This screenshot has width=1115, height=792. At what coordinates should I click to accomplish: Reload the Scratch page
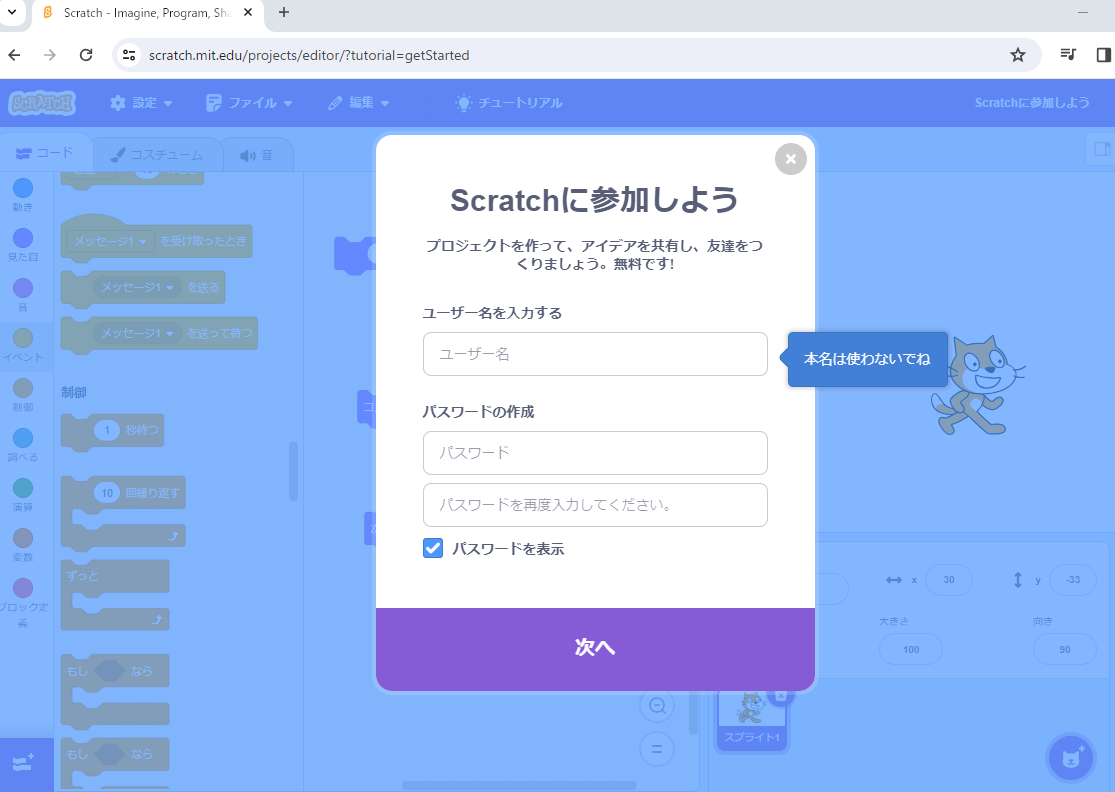tap(86, 55)
